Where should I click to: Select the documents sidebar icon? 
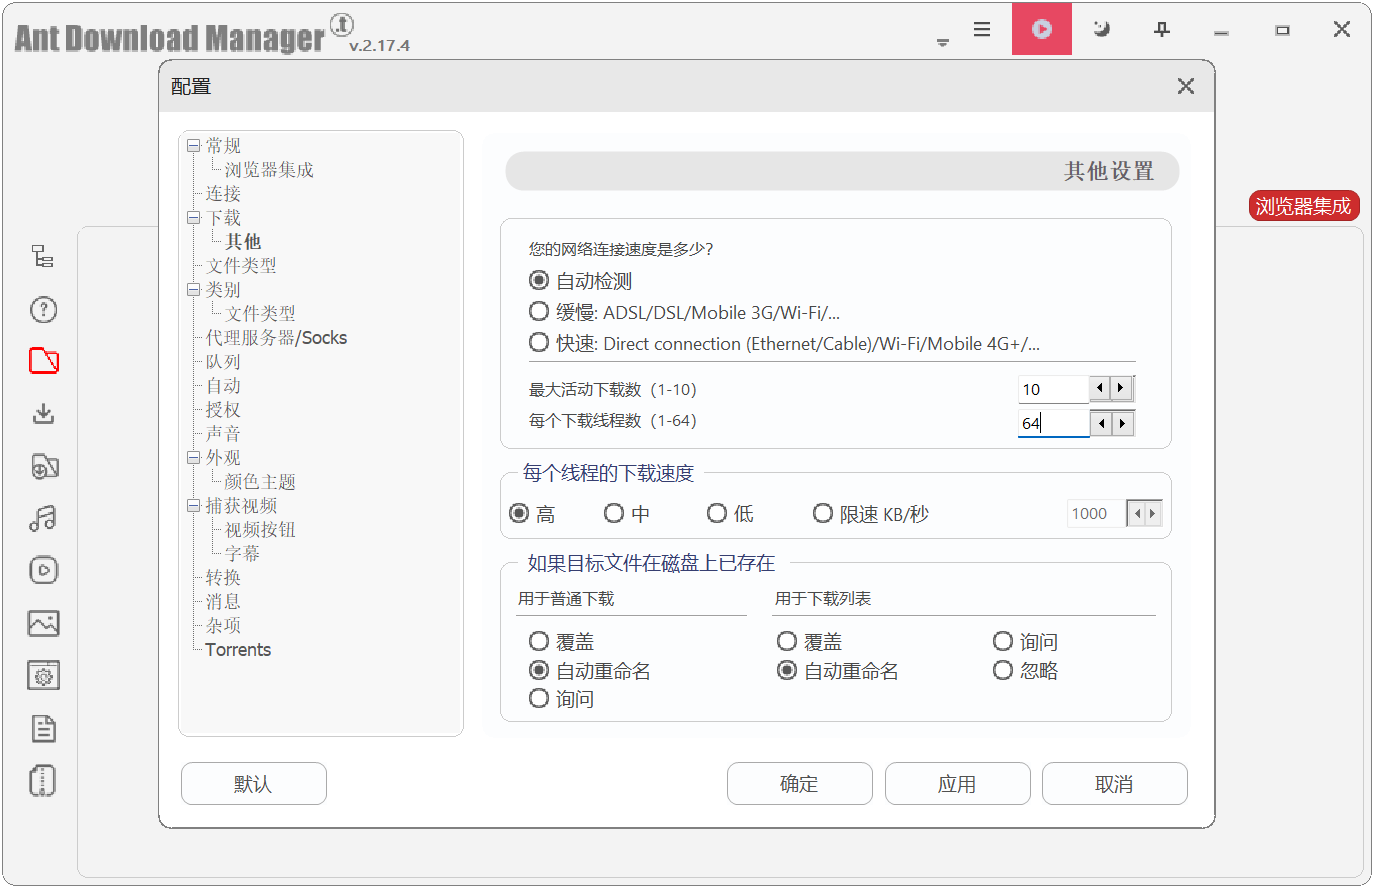[43, 728]
